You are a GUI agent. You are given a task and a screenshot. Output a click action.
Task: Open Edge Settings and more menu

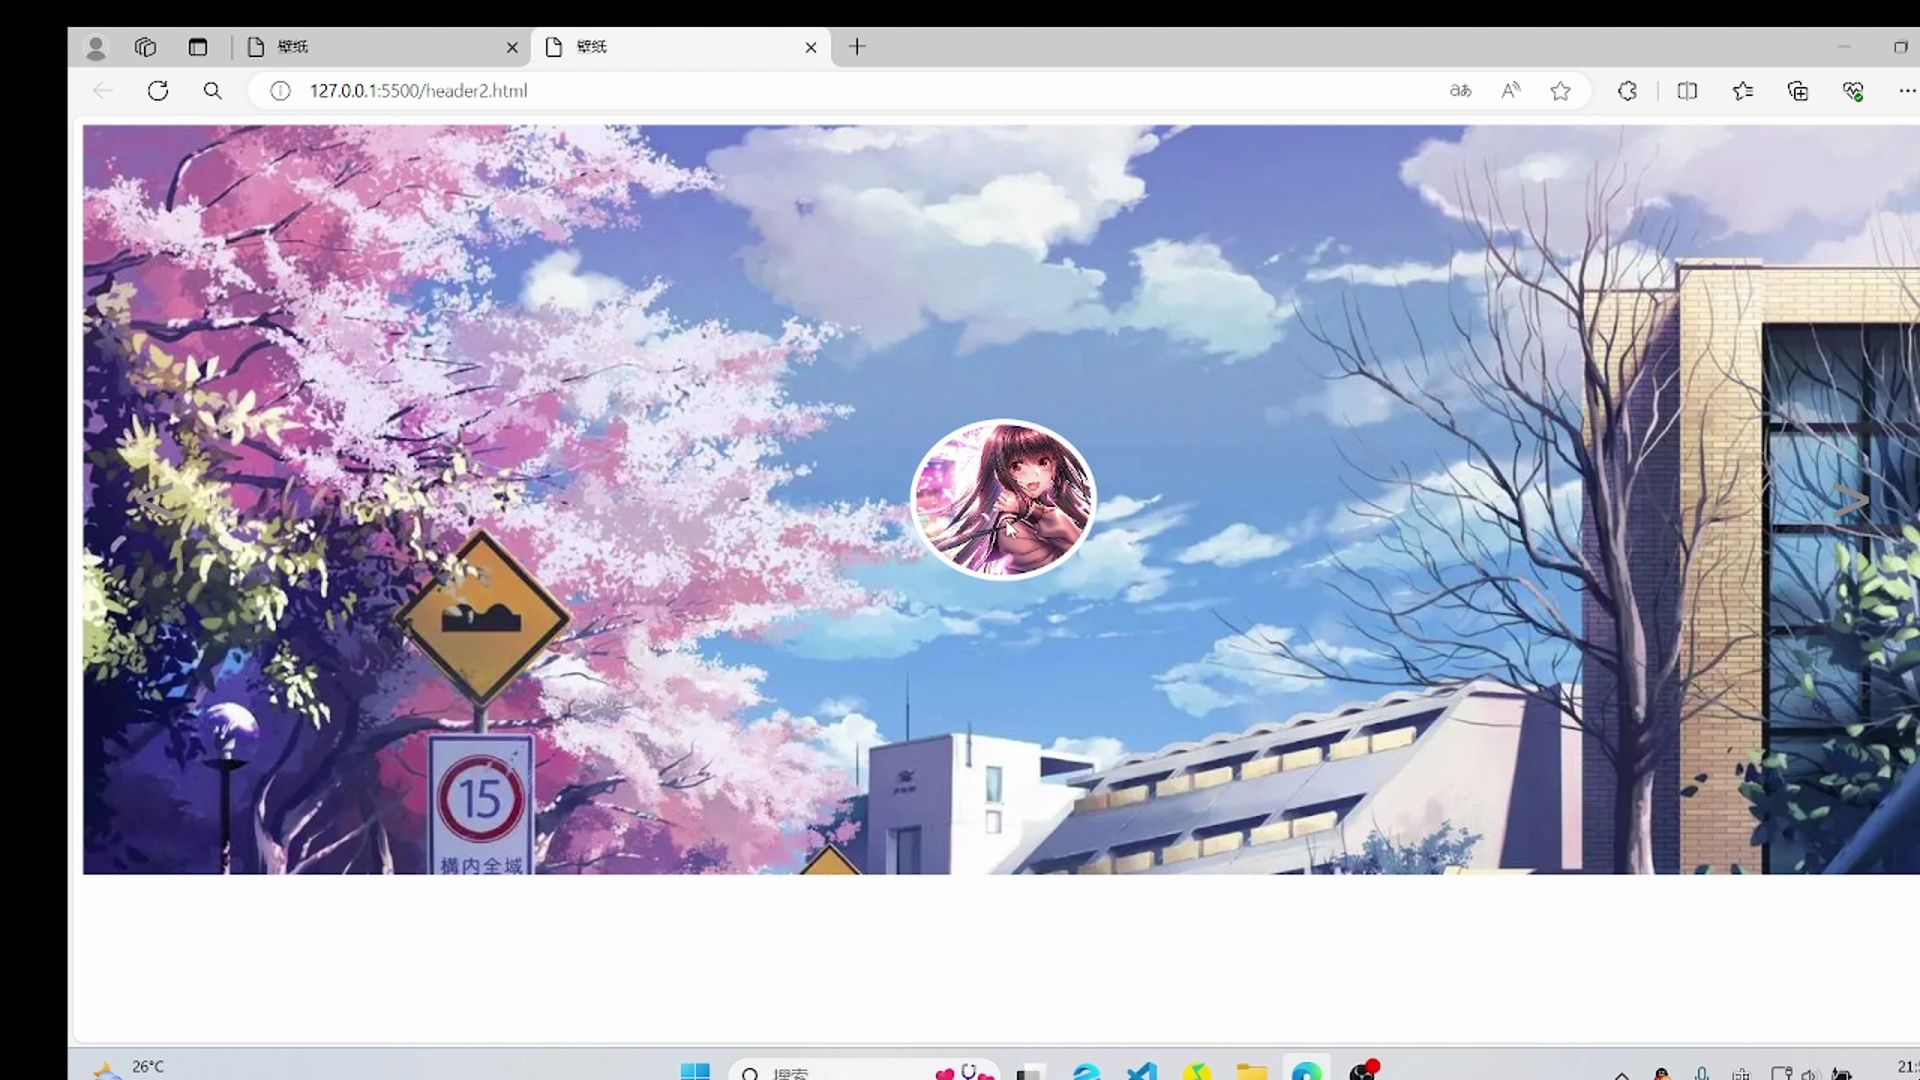(x=1907, y=91)
